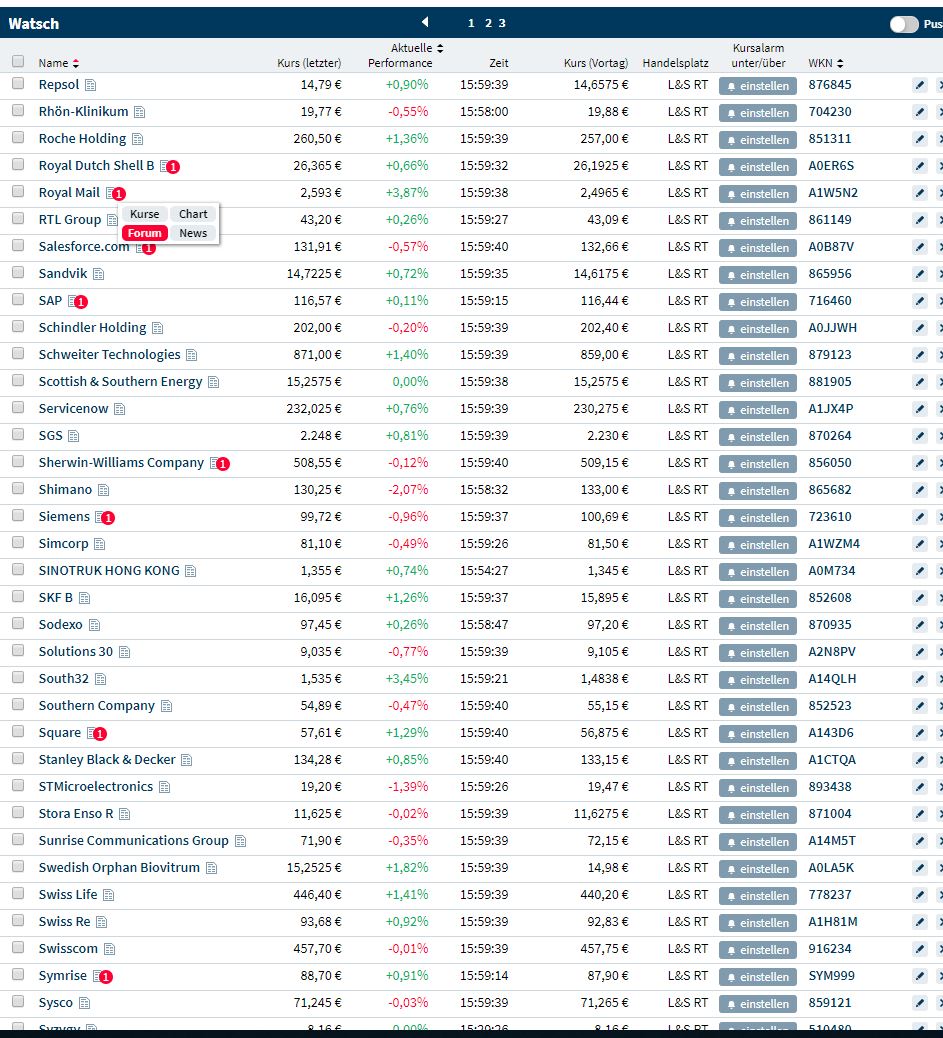Open the document icon next to Servicenow

pos(119,410)
